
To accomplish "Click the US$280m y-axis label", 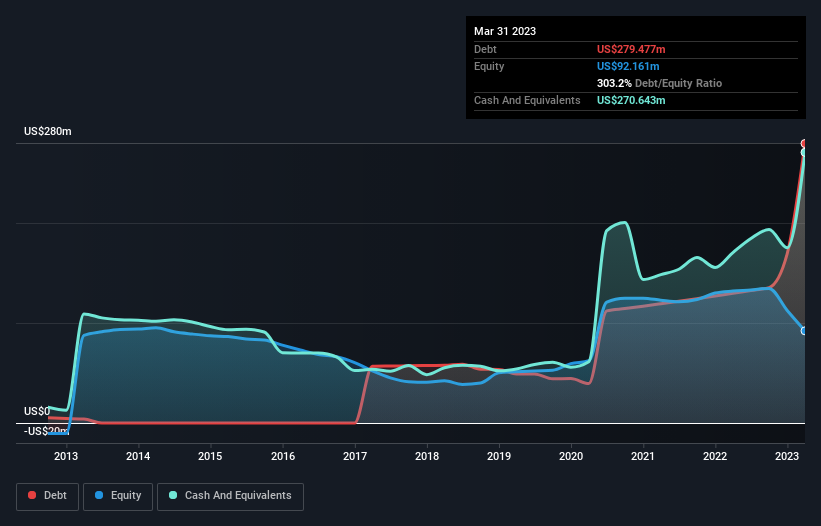I will pos(48,131).
